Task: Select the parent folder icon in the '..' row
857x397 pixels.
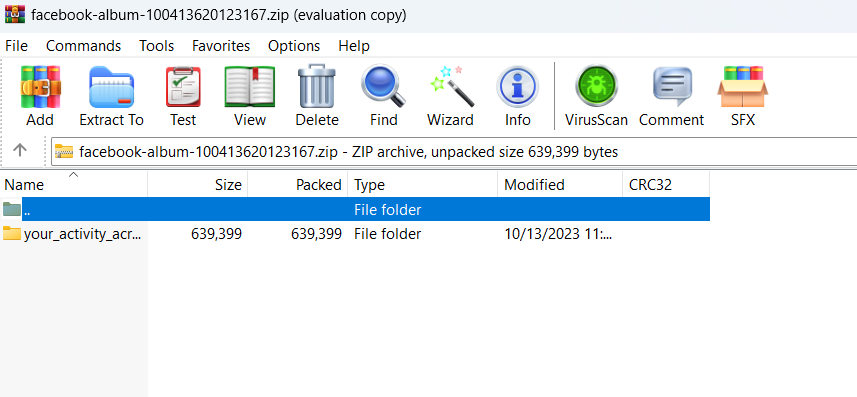Action: pyautogui.click(x=11, y=209)
